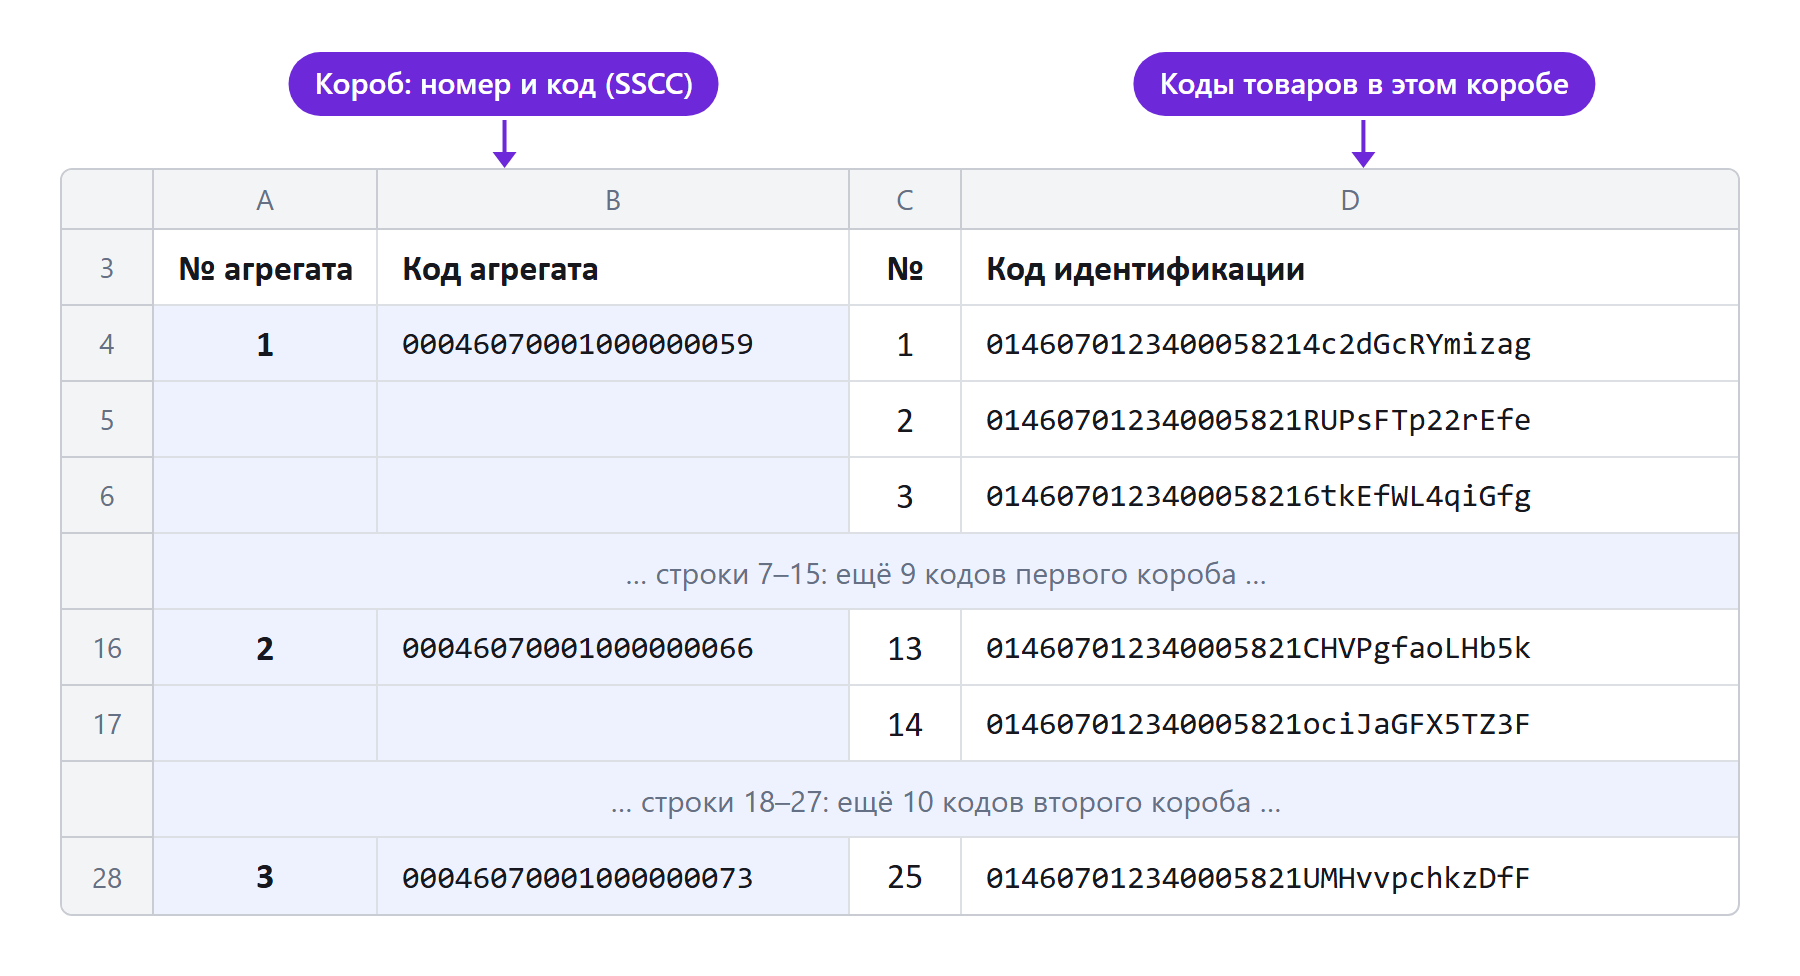1800x976 pixels.
Task: Click item number 25 in column C
Action: click(905, 877)
